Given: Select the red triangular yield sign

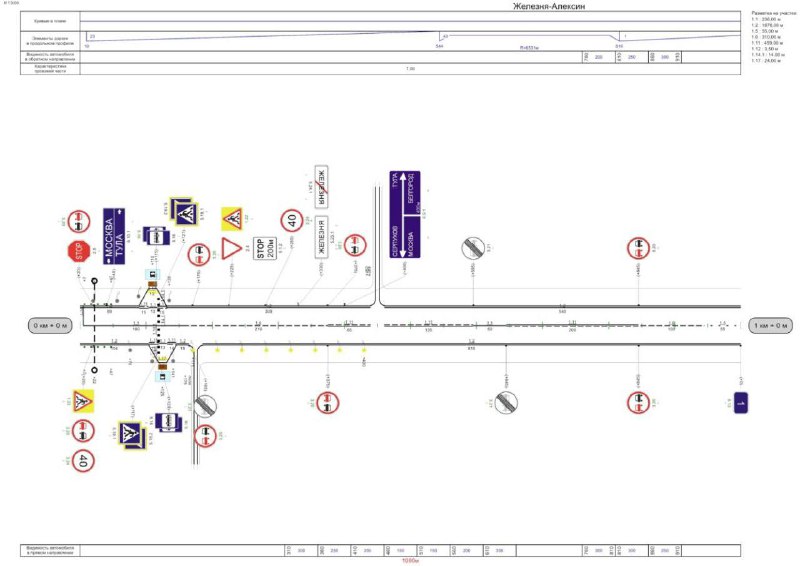Looking at the screenshot, I should tap(231, 249).
